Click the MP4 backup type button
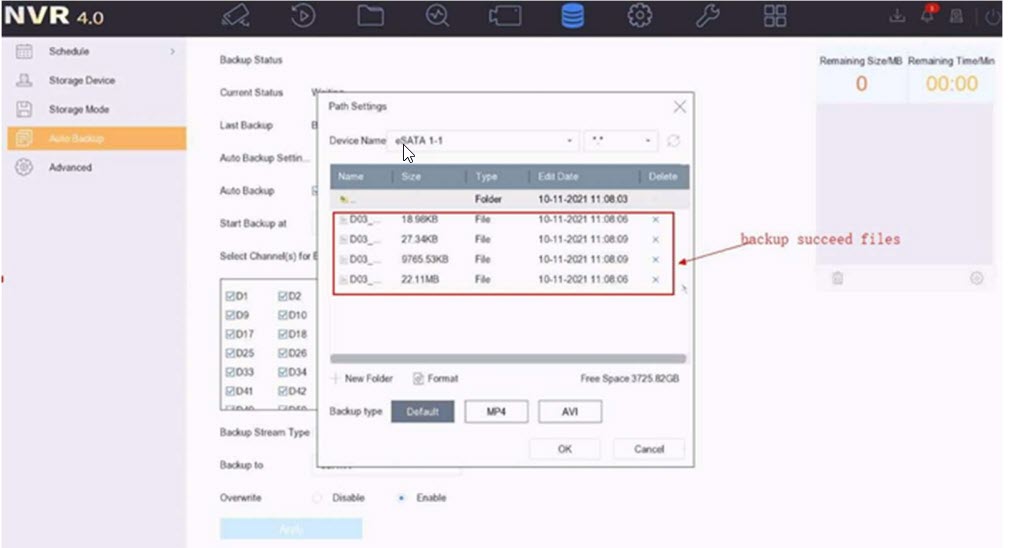Screen dimensions: 1013x548 coord(495,412)
